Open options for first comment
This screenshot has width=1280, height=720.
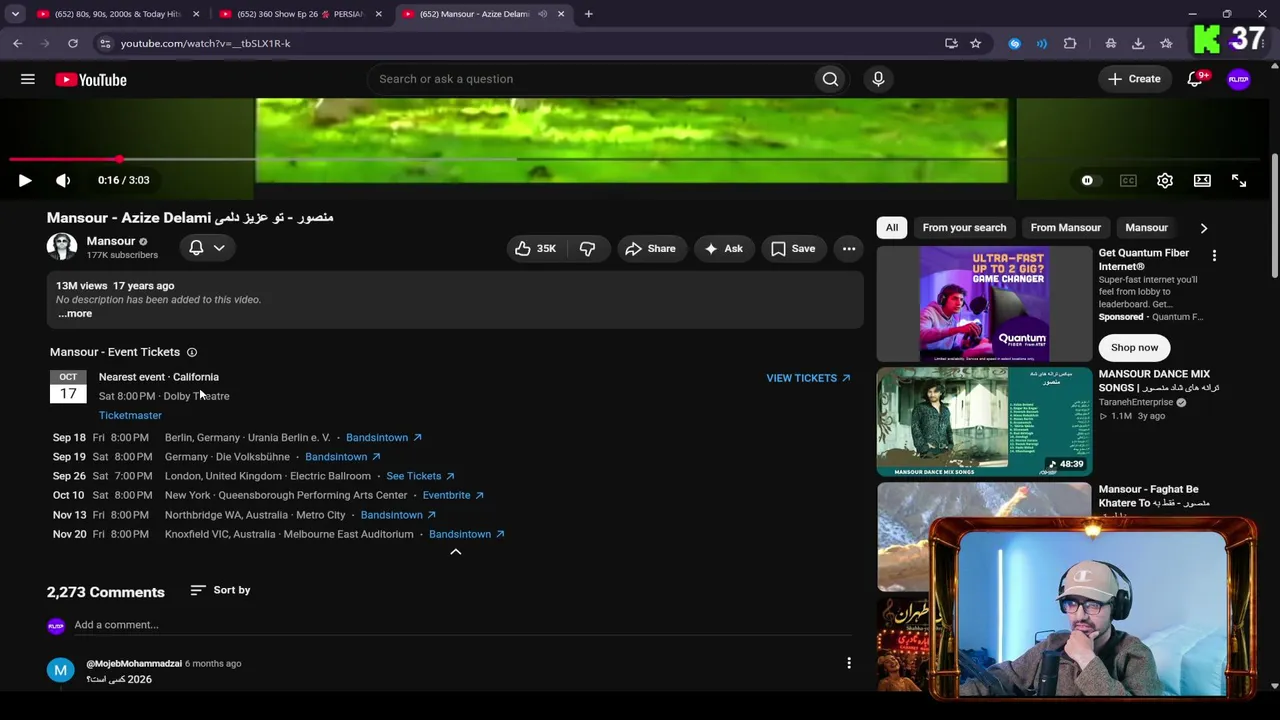[x=849, y=663]
